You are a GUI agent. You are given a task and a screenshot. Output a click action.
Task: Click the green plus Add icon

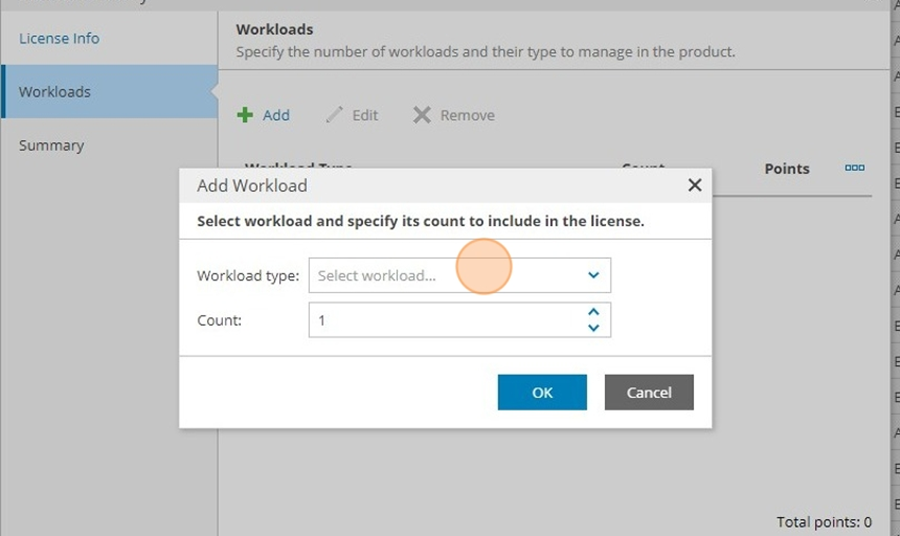(245, 115)
